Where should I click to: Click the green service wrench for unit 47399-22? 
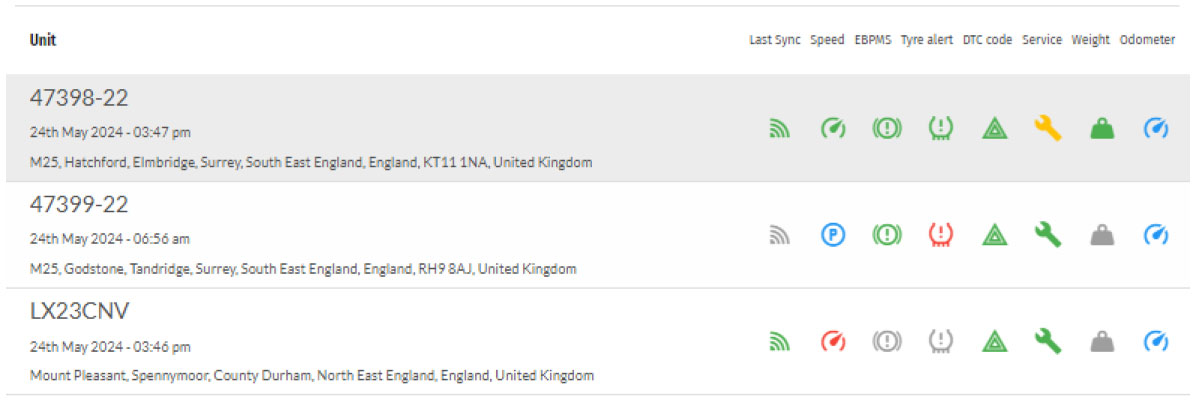coord(1047,235)
